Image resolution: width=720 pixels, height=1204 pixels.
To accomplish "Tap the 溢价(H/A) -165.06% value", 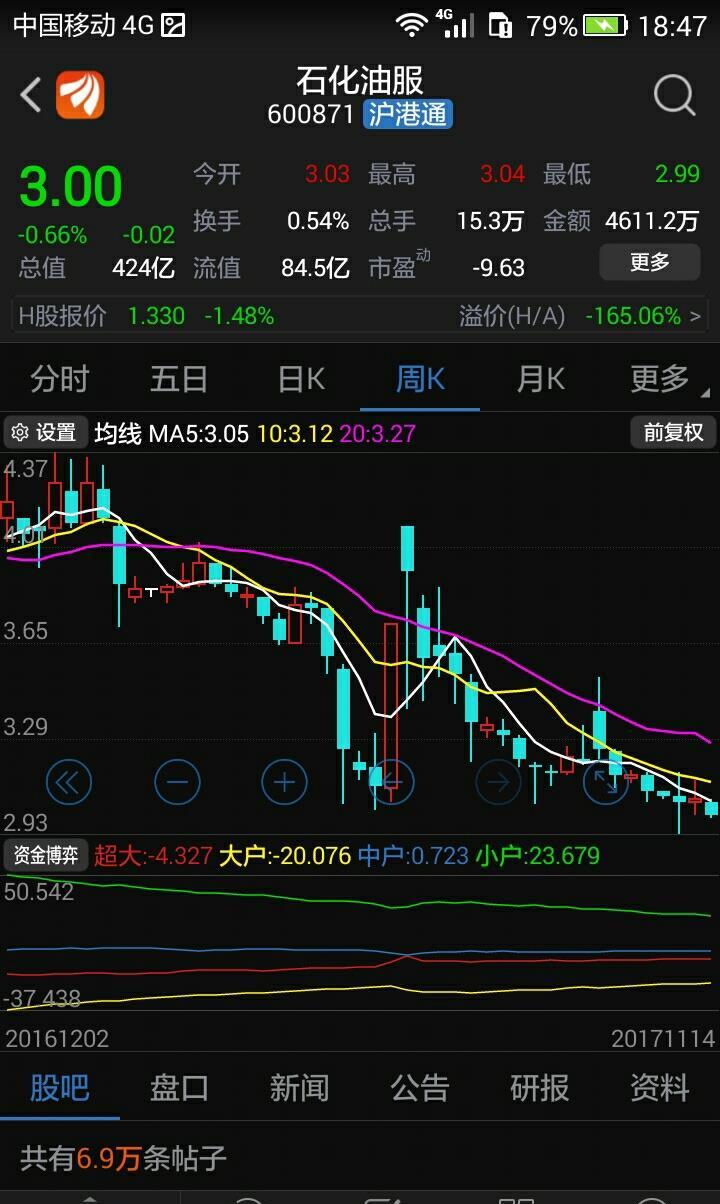I will click(632, 317).
